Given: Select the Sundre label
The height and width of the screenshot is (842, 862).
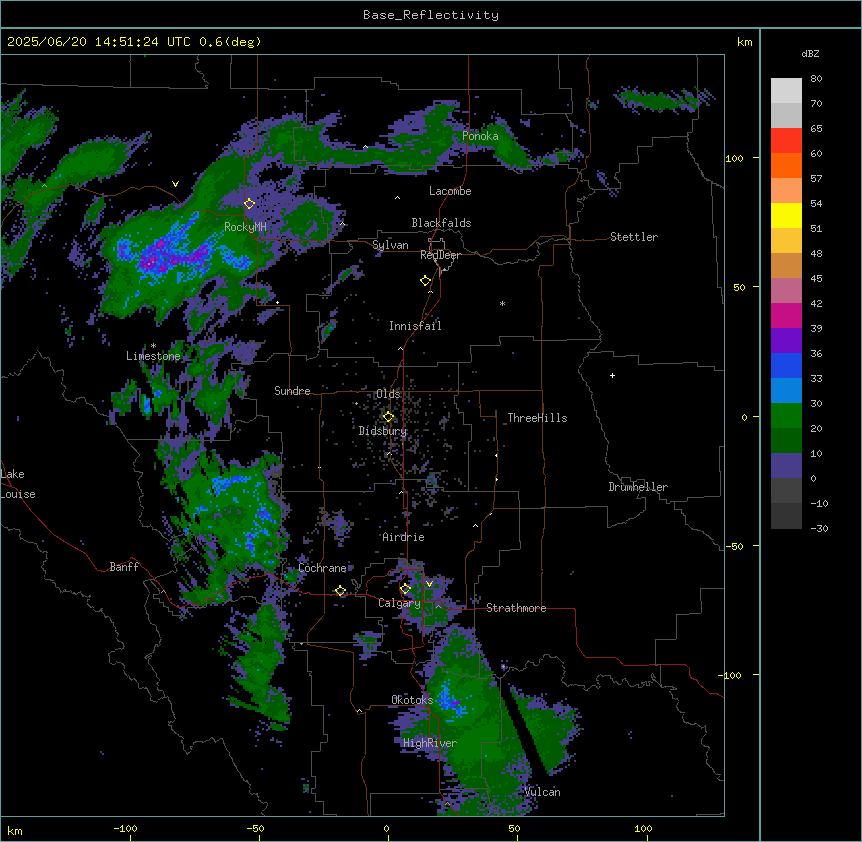Looking at the screenshot, I should (292, 391).
